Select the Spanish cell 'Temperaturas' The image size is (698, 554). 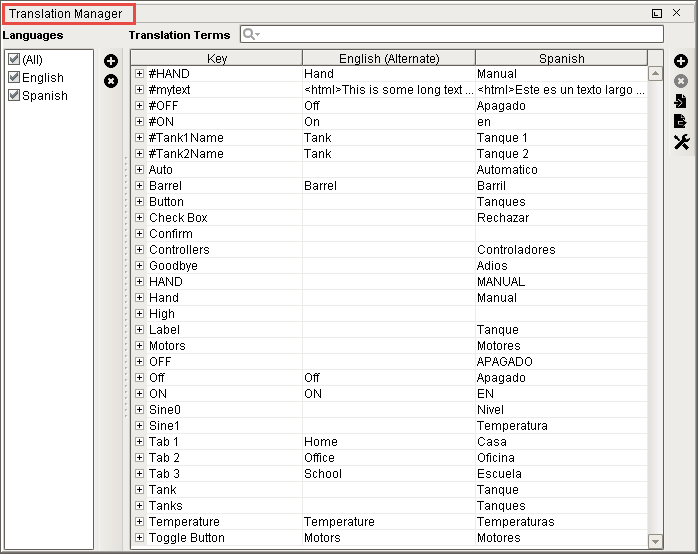click(x=561, y=522)
